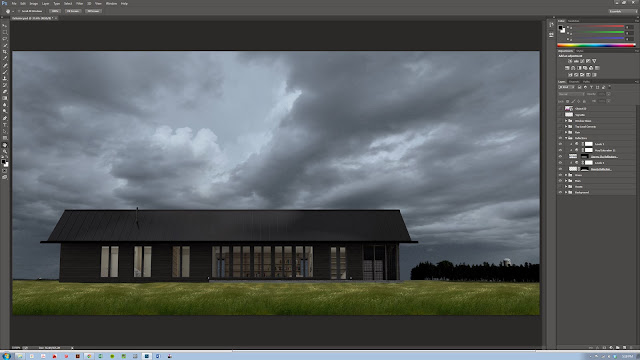
Task: Show the Object ID layer
Action: (560, 109)
